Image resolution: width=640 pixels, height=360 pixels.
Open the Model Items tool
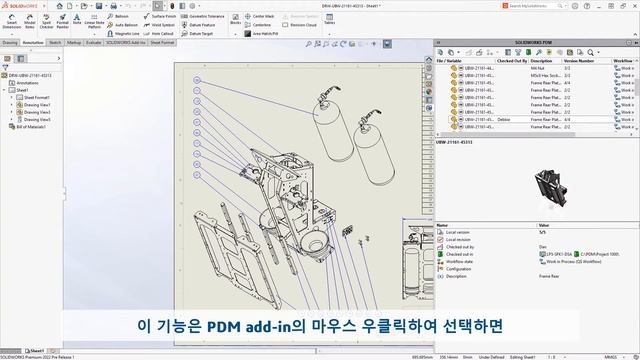pyautogui.click(x=30, y=21)
